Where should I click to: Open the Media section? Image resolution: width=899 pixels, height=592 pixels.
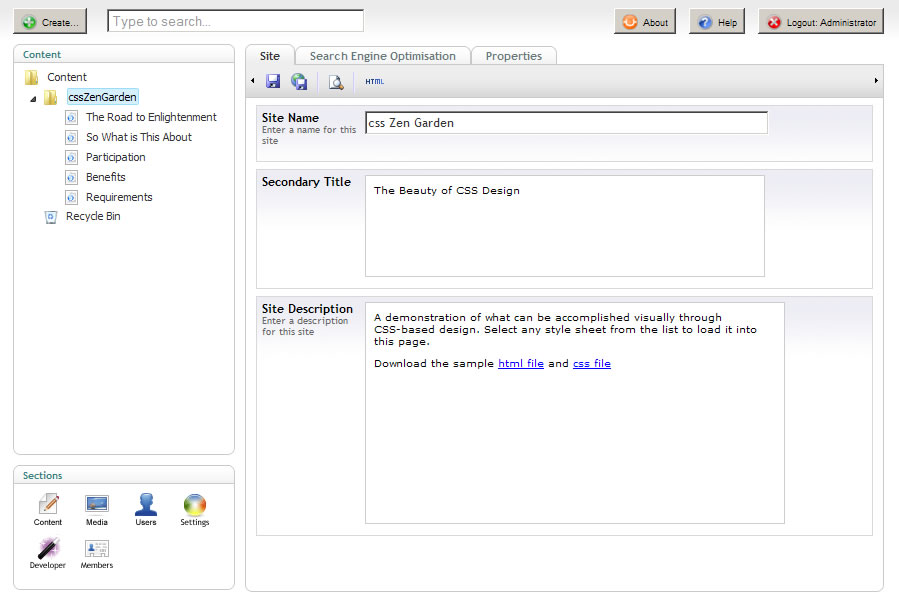click(96, 509)
